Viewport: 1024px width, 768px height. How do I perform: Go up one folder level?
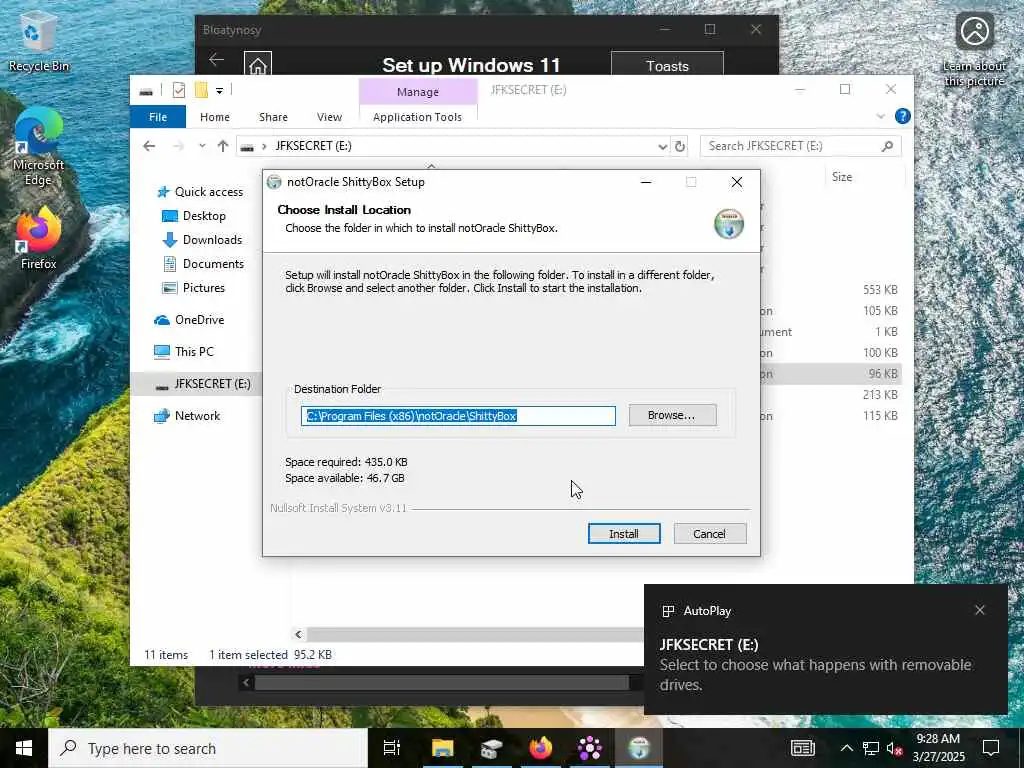coord(223,146)
